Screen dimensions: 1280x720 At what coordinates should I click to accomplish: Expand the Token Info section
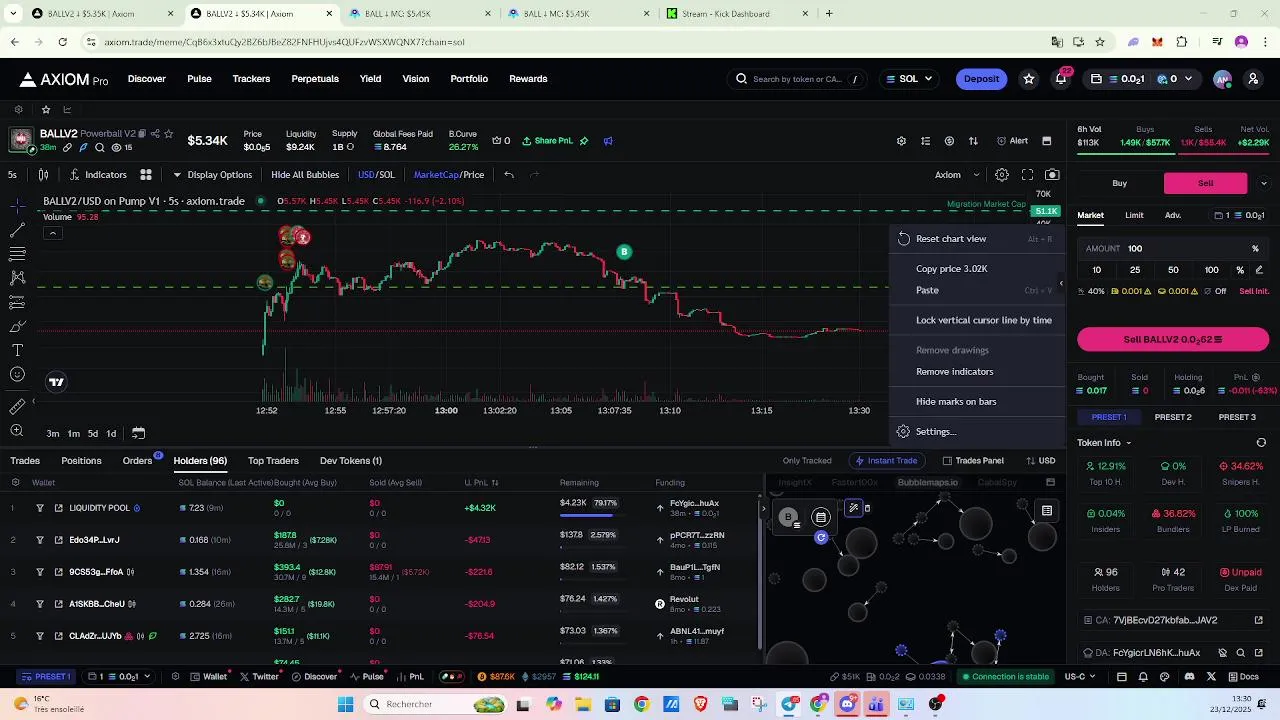(x=1104, y=443)
